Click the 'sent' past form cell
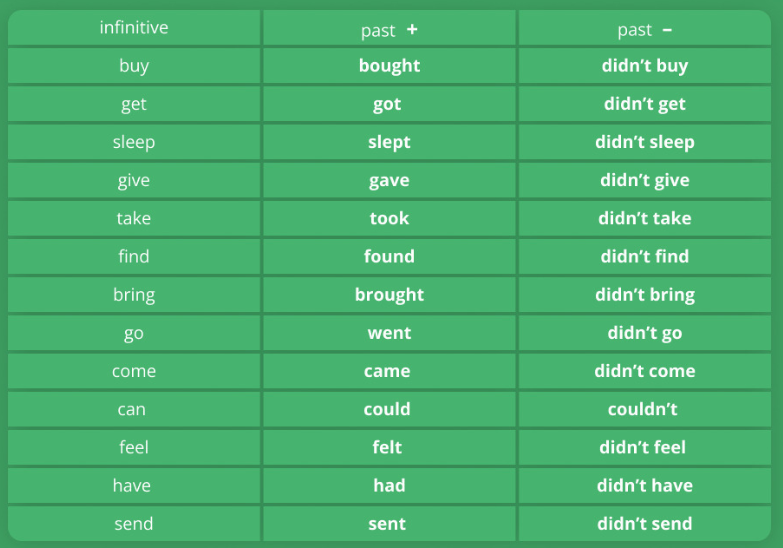Screen dimensions: 783x548 387,523
